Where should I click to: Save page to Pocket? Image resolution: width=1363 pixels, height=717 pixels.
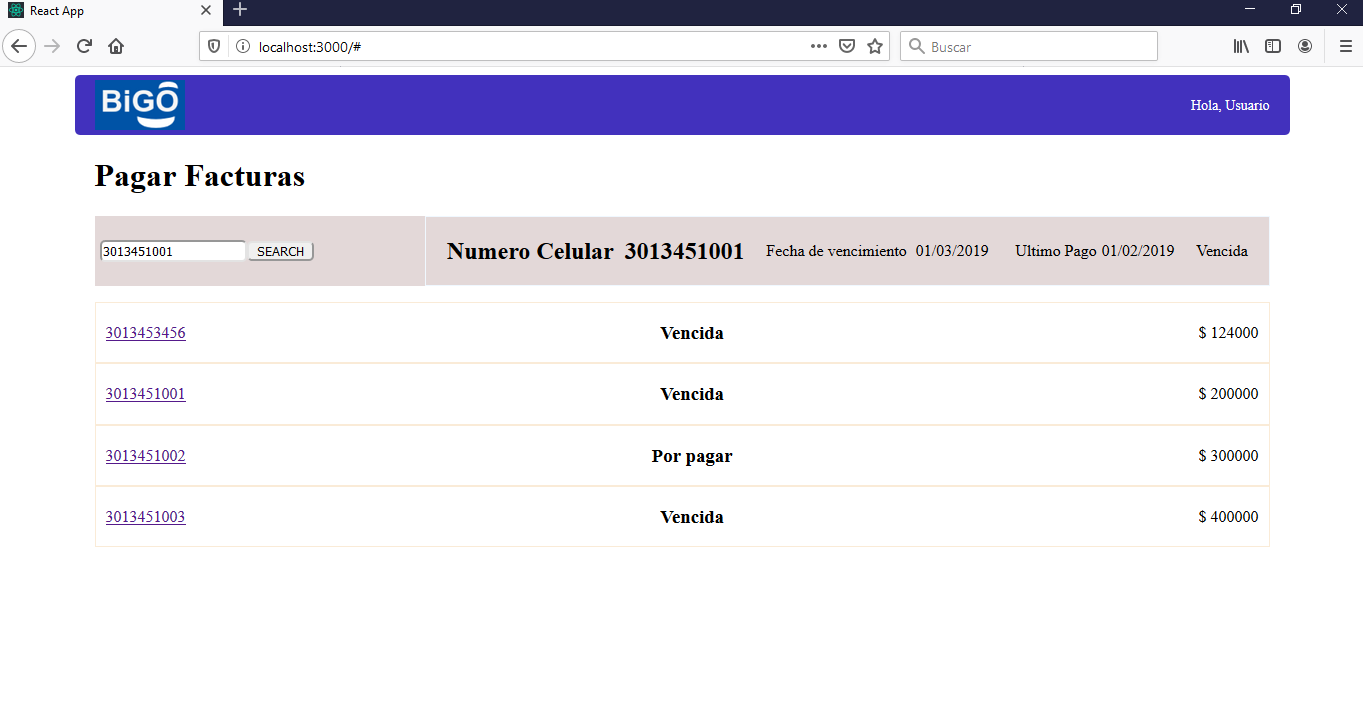[846, 46]
